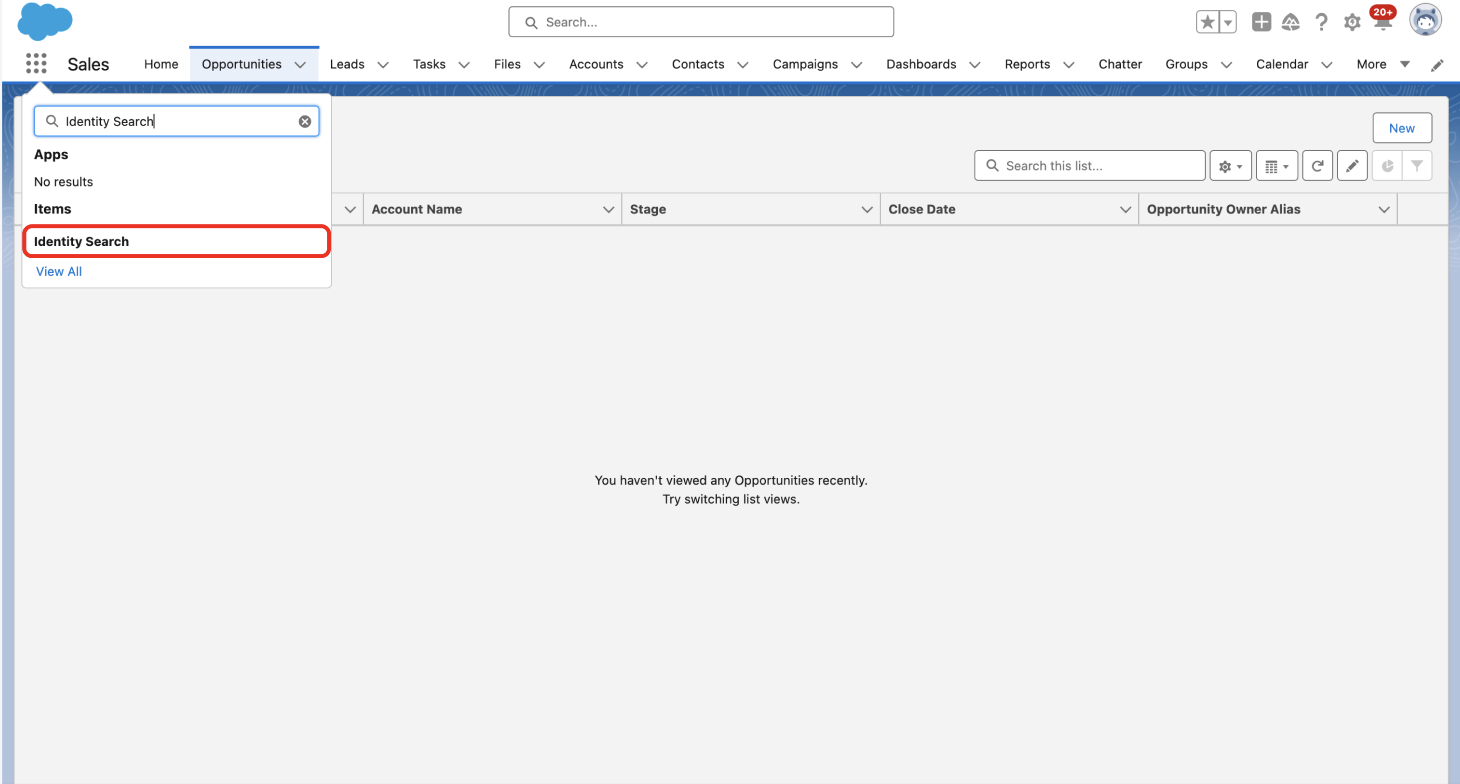Expand the Leads tab chevron
This screenshot has width=1460, height=784.
(x=383, y=65)
